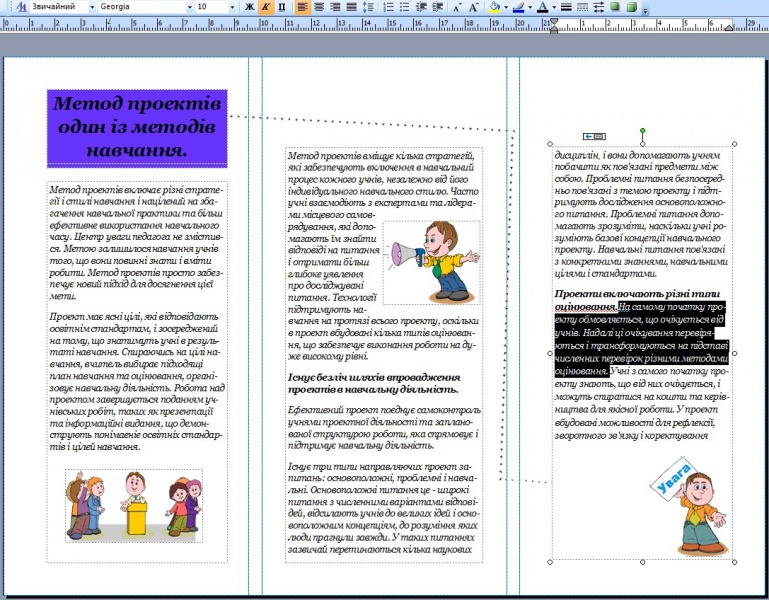Expand the font size dropdown showing 10
769x600 pixels.
tap(230, 7)
